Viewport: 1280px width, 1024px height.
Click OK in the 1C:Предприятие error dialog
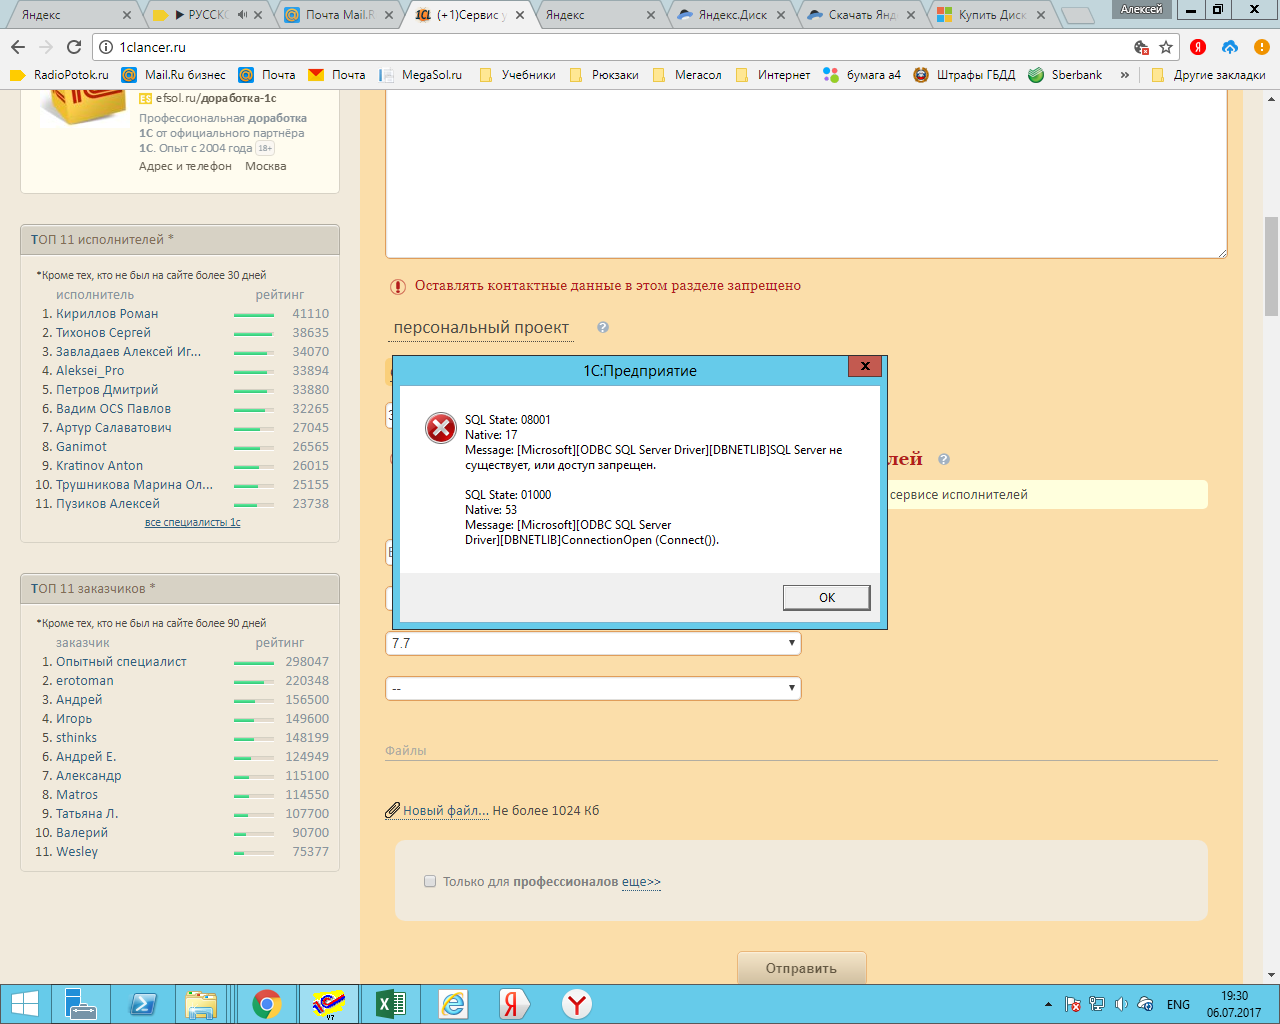[826, 597]
